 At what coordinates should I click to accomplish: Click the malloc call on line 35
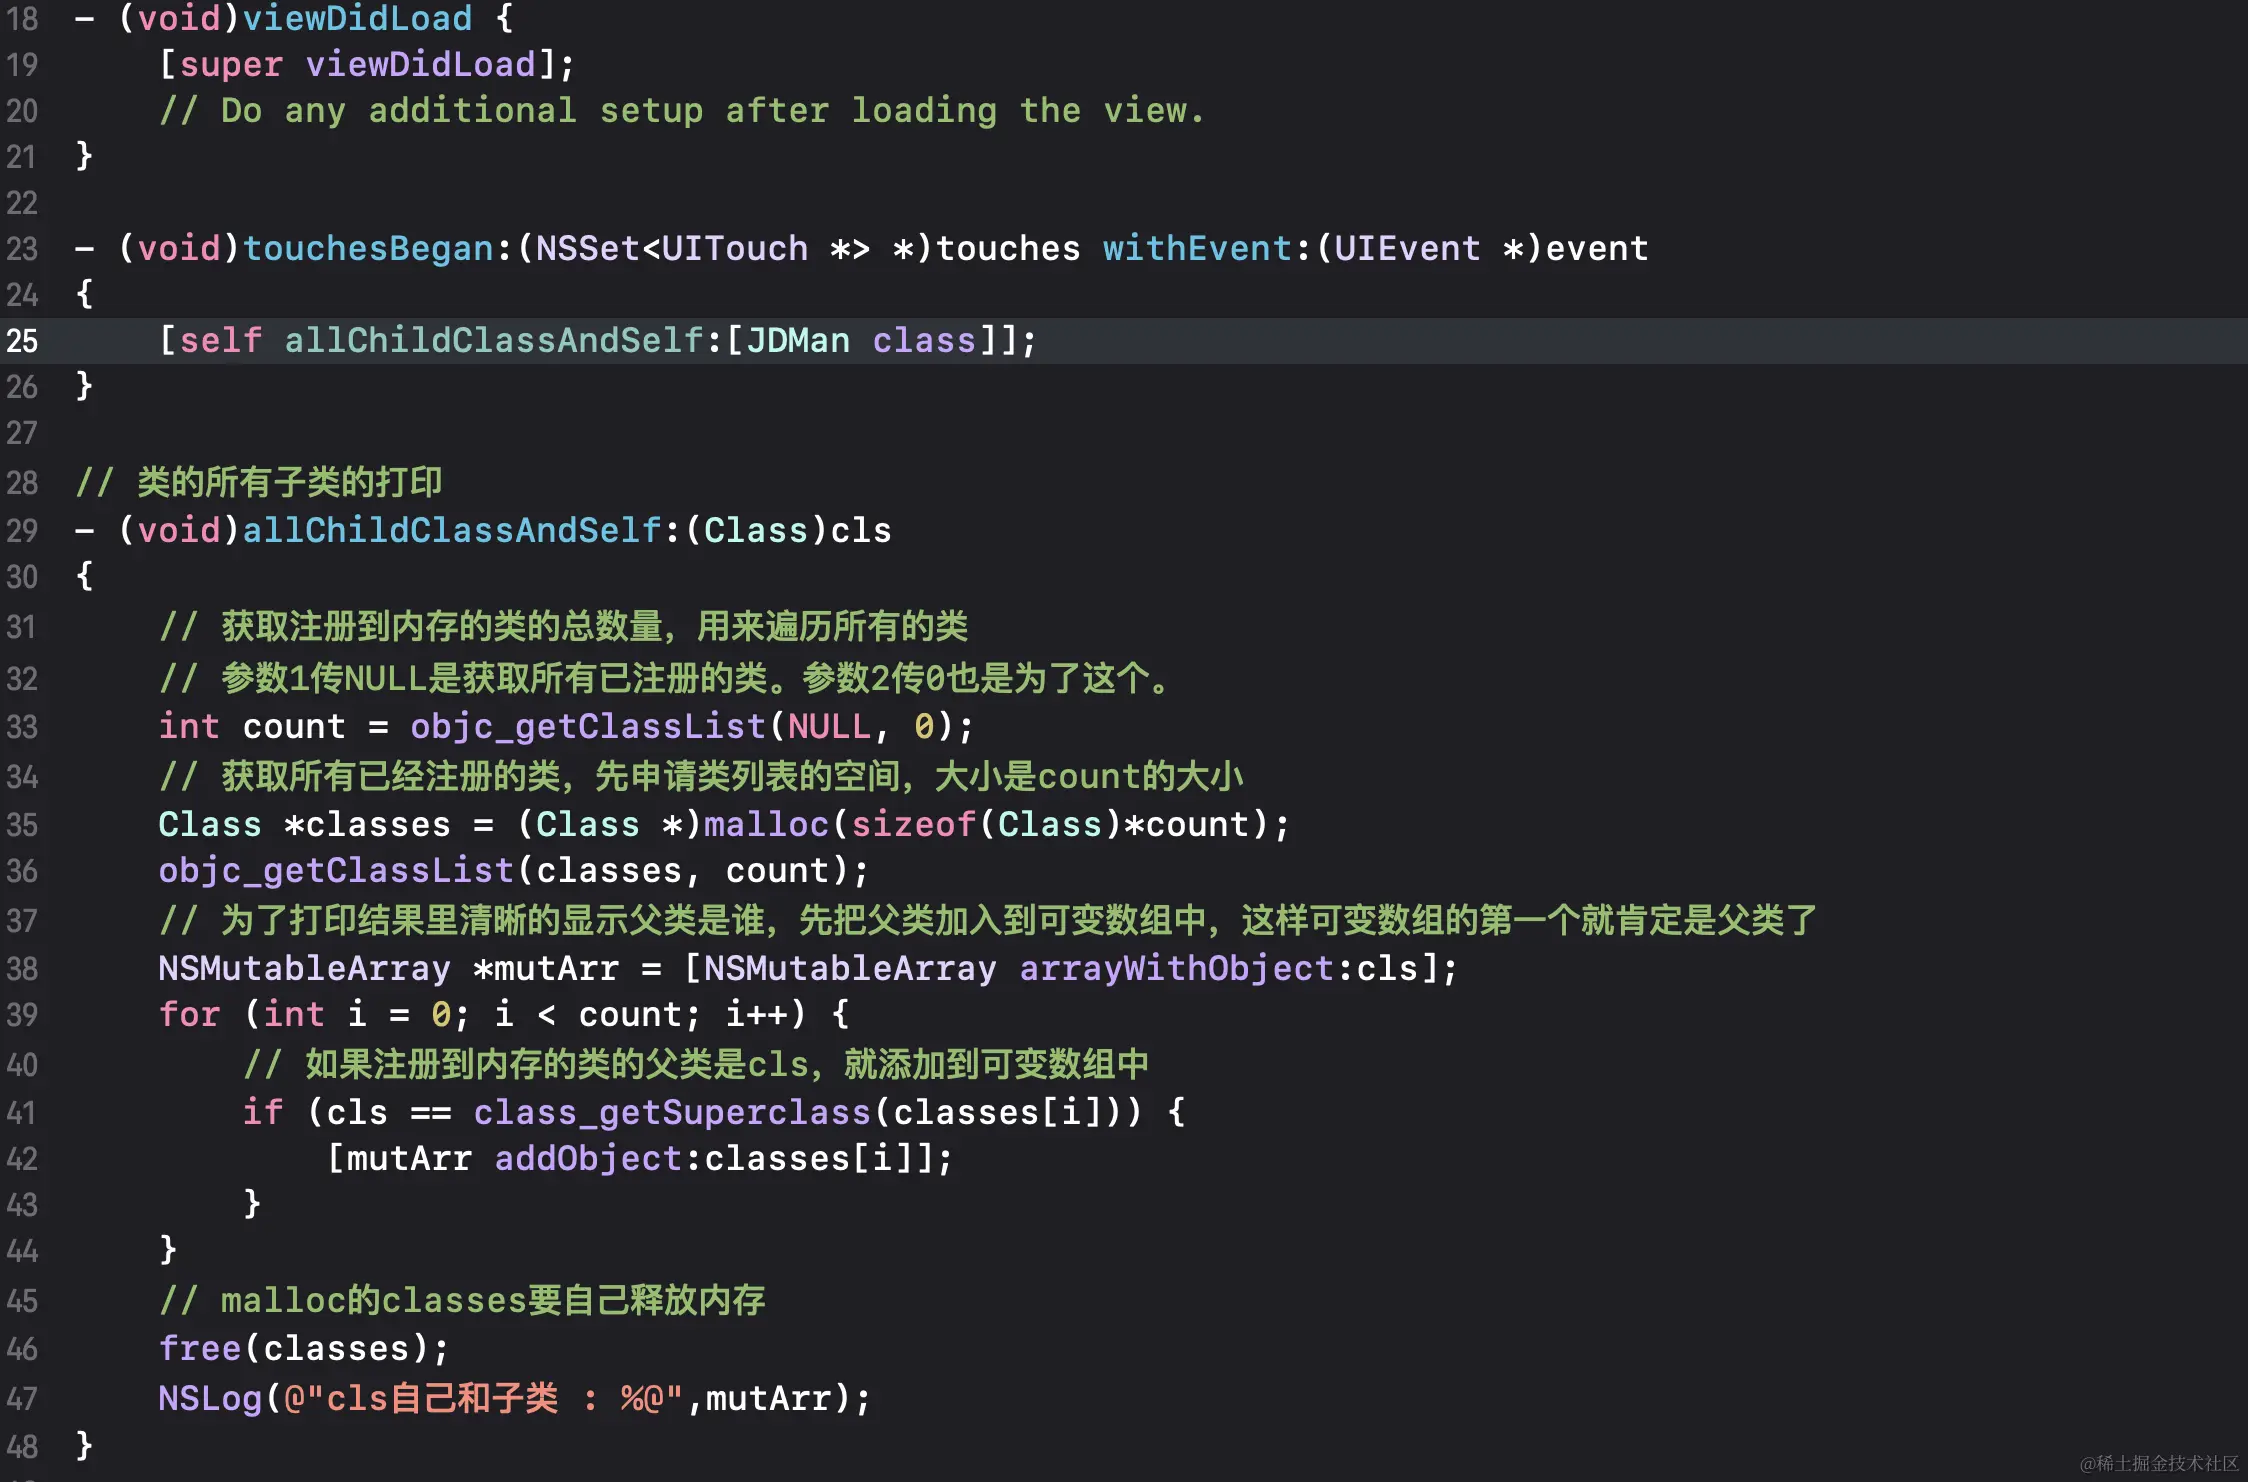766,823
